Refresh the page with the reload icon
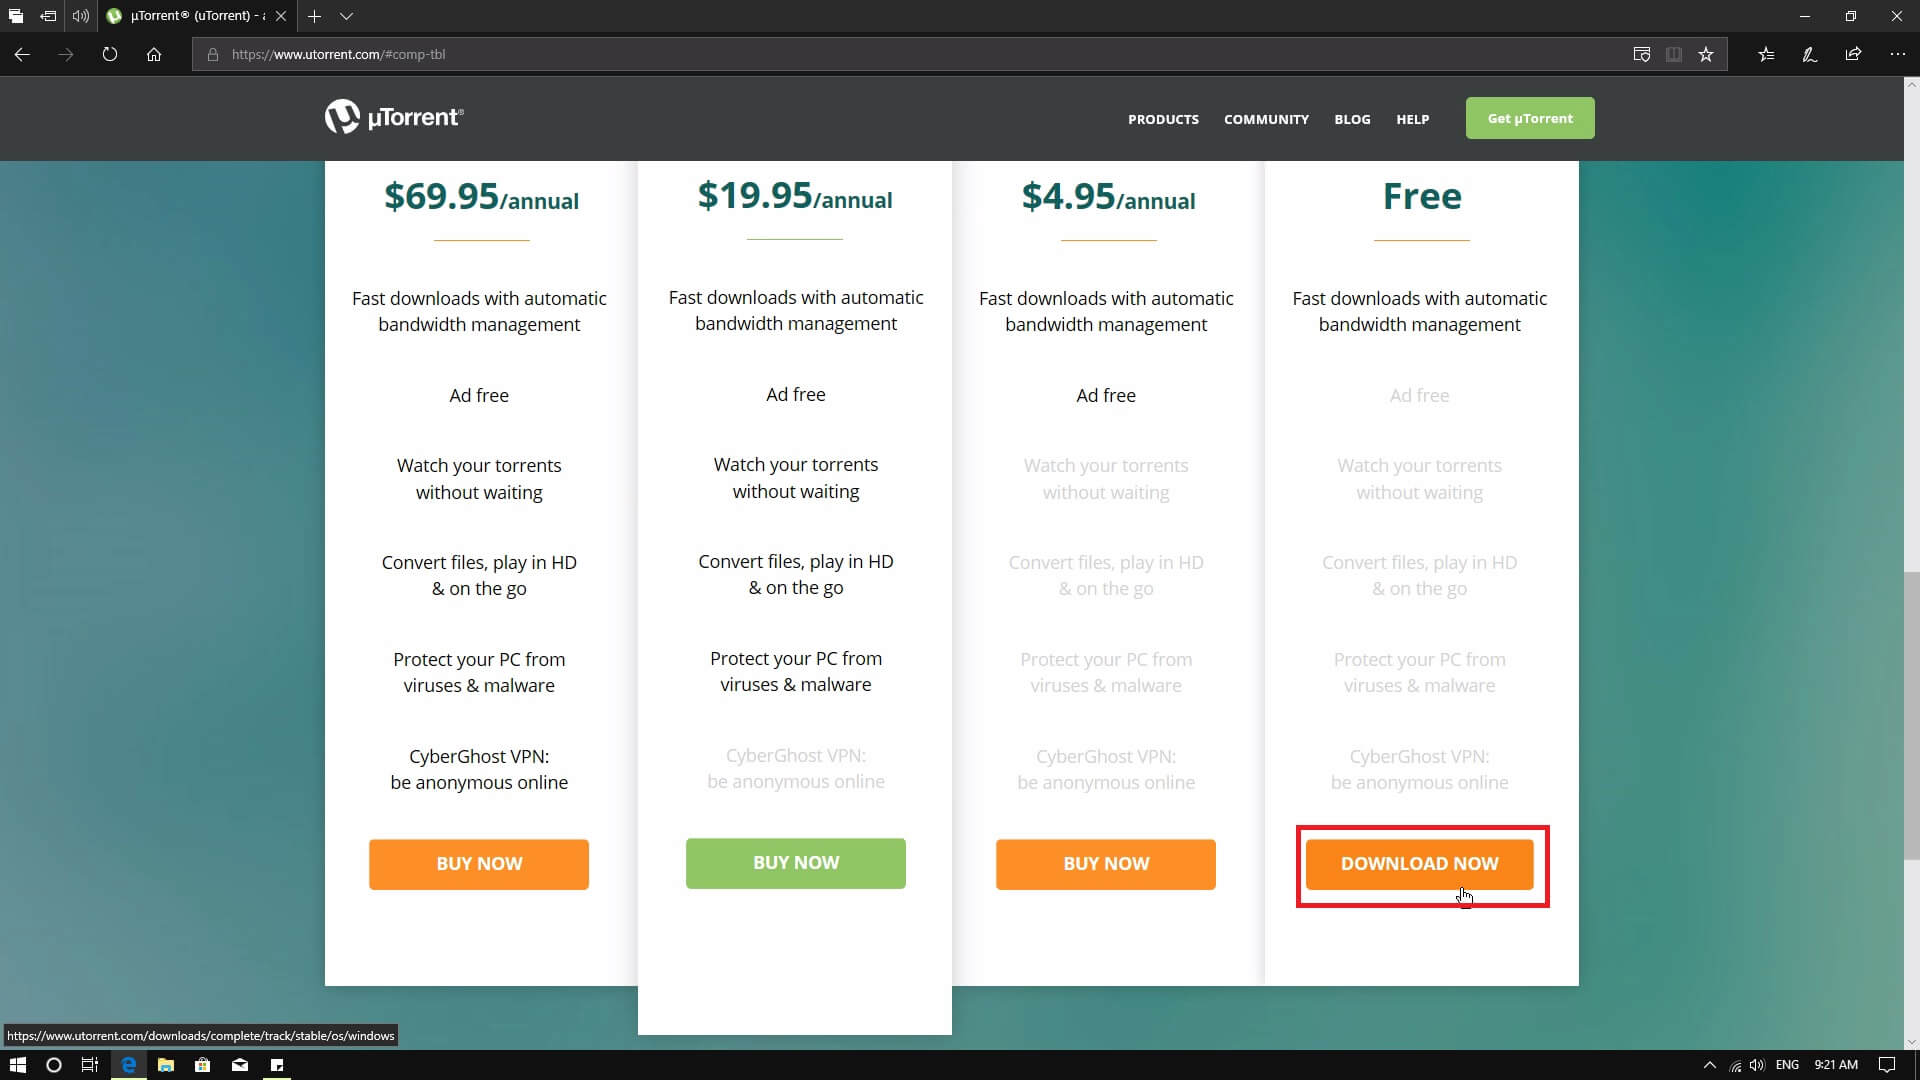This screenshot has width=1920, height=1080. (x=110, y=54)
